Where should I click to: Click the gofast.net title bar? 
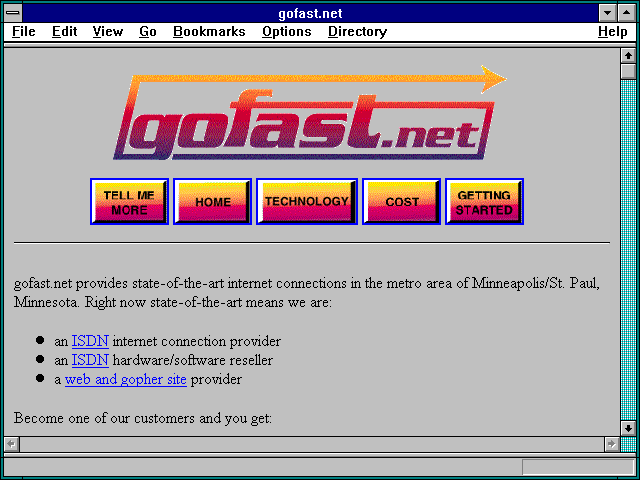[310, 13]
